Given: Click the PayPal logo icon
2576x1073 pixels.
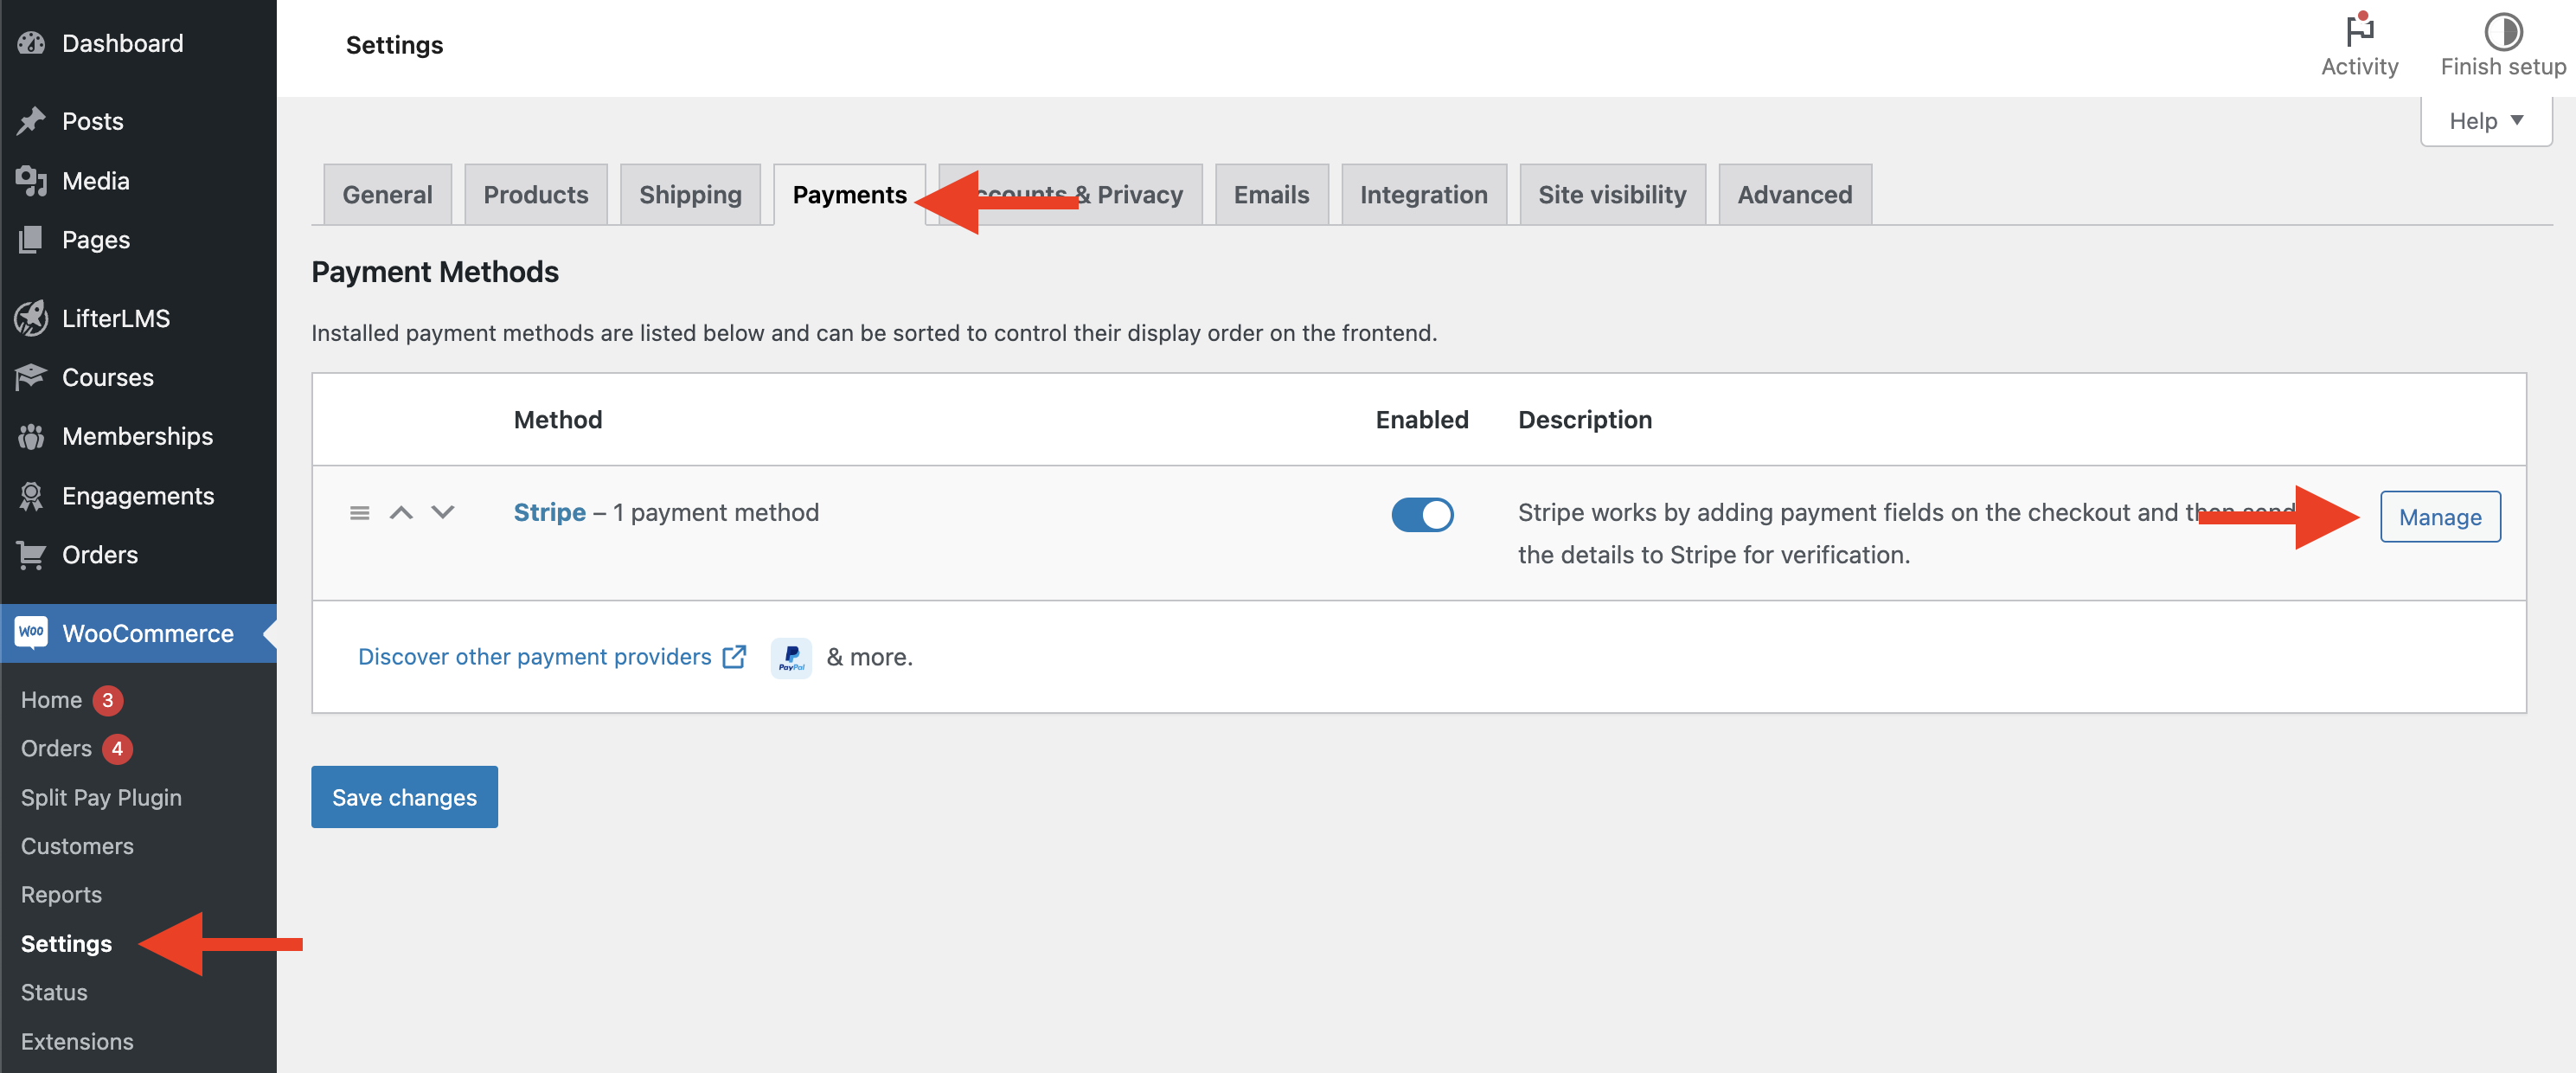Looking at the screenshot, I should [x=791, y=658].
